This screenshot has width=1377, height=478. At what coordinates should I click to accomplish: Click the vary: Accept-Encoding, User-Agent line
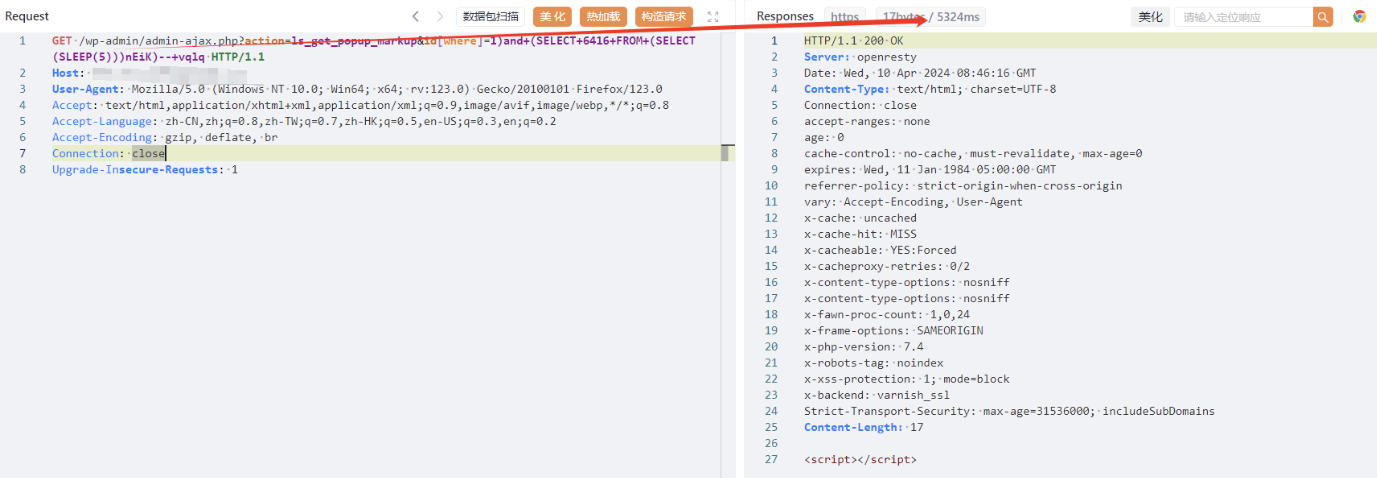pos(913,201)
